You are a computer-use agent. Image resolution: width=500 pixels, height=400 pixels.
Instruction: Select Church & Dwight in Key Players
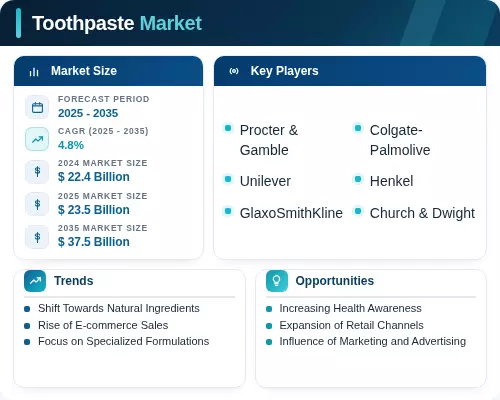coord(422,213)
